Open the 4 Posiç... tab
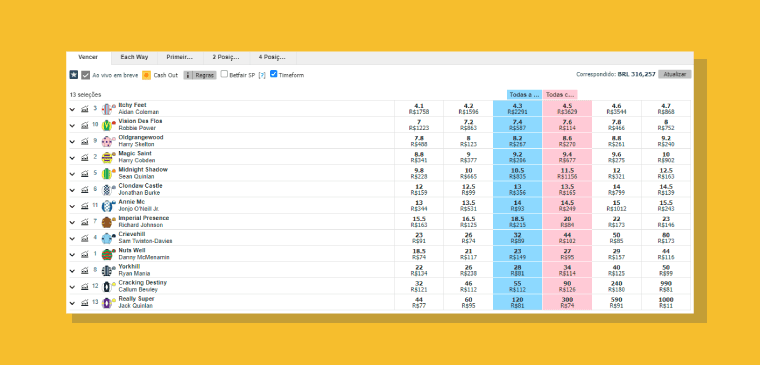760x365 pixels. (x=273, y=58)
